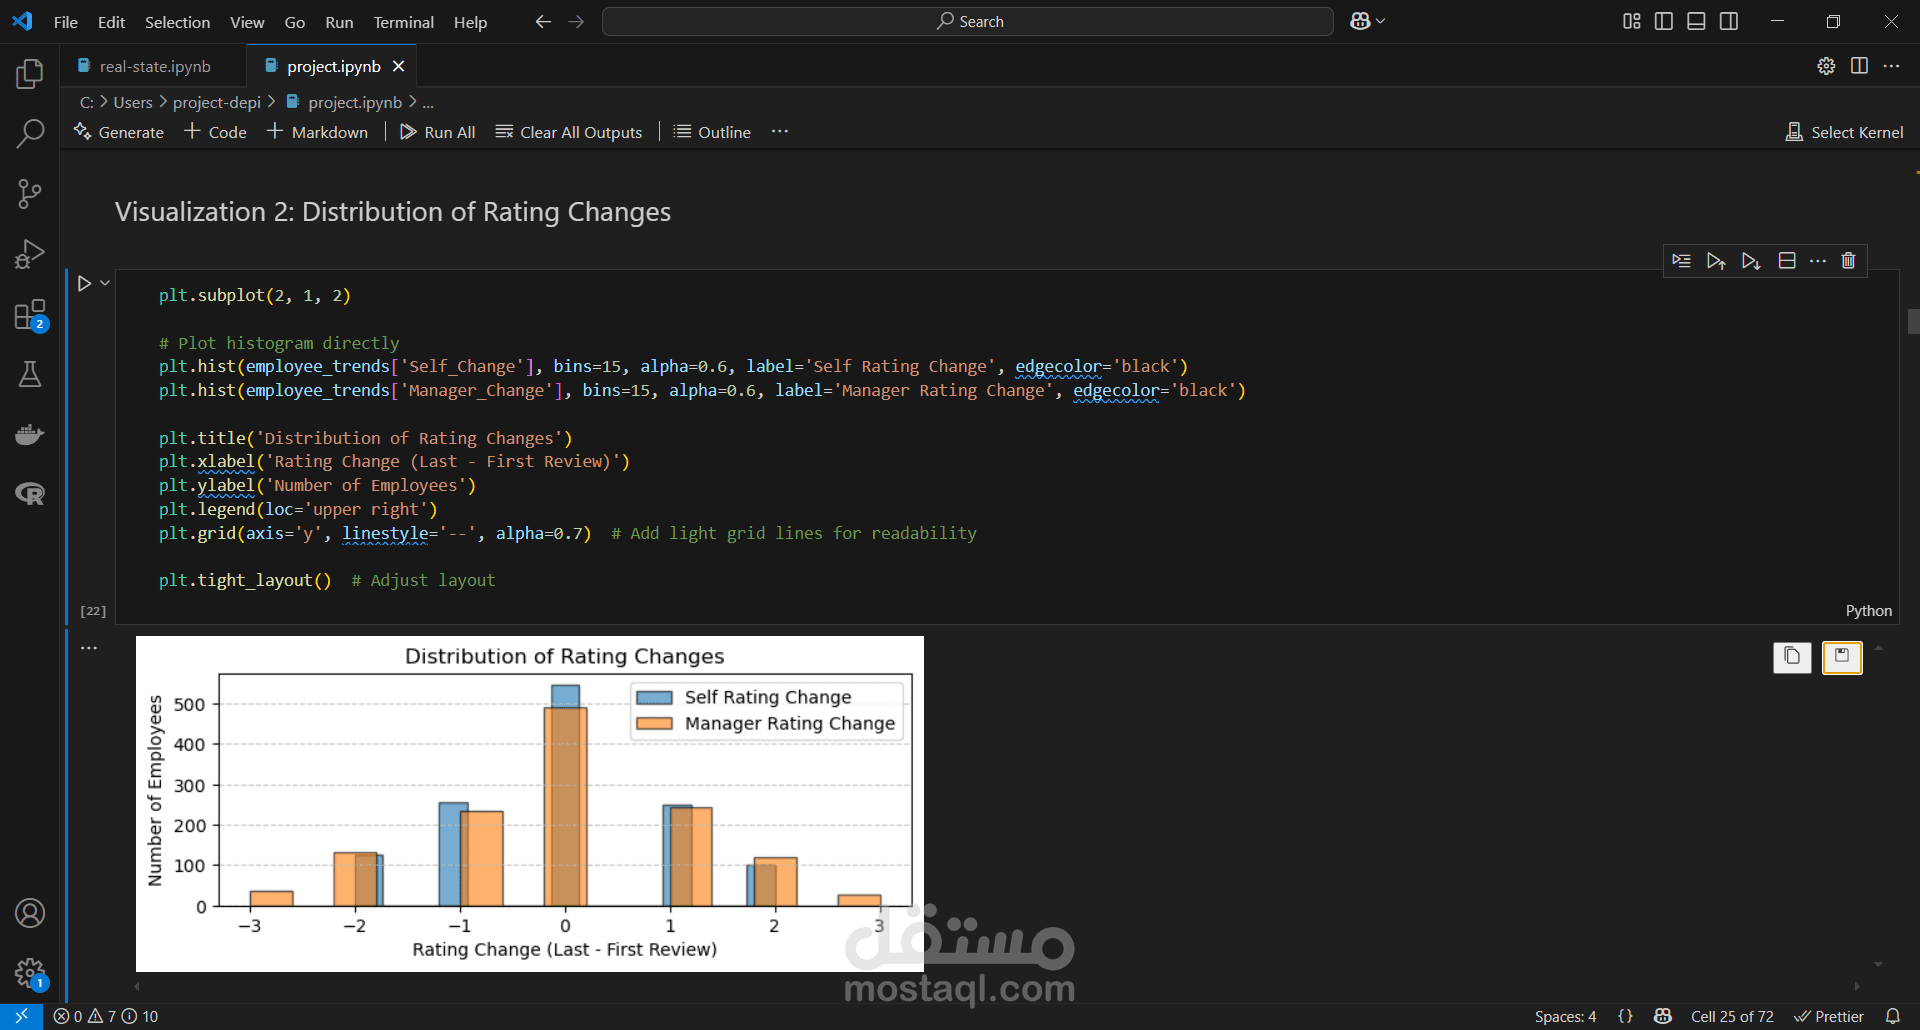Open the Docker view
The image size is (1920, 1030).
pyautogui.click(x=30, y=434)
